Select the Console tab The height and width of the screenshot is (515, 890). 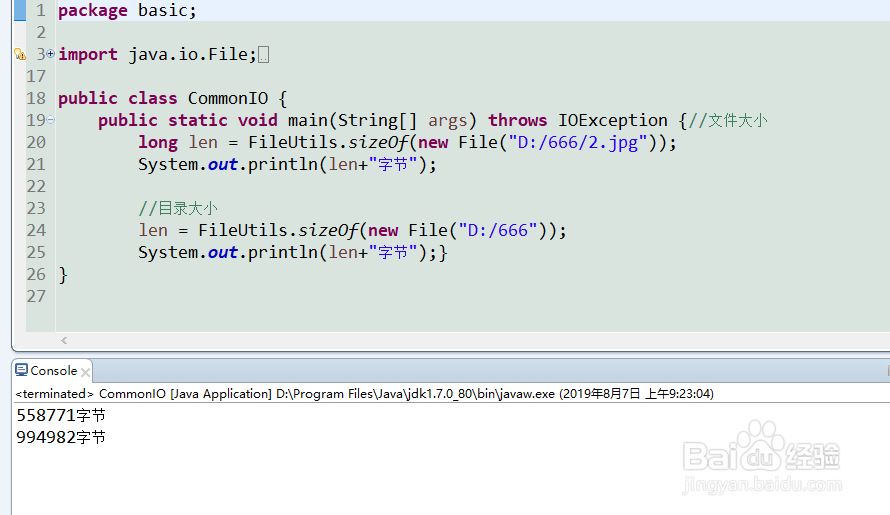[x=53, y=371]
